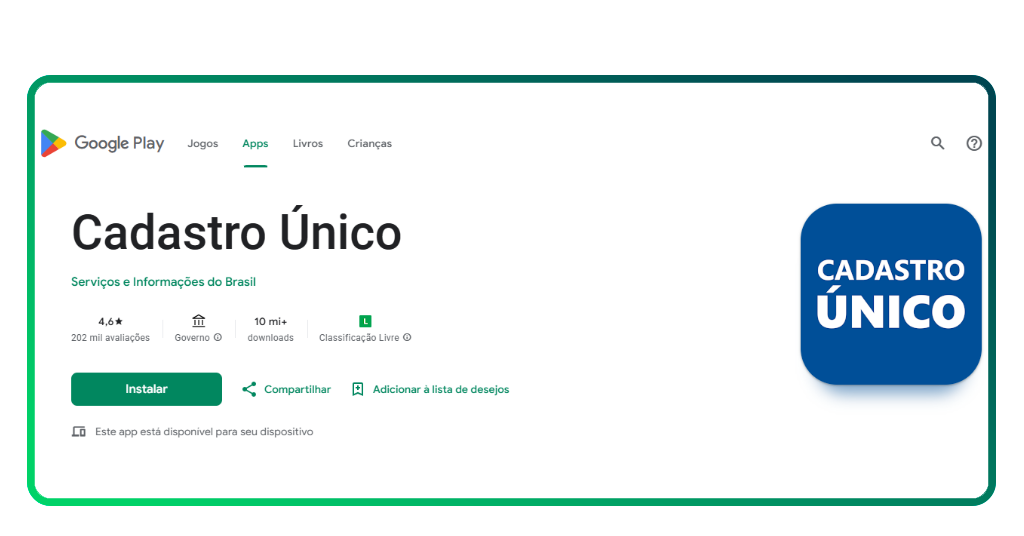The image size is (1024, 536).
Task: Switch to the Livros tab
Action: click(x=308, y=144)
